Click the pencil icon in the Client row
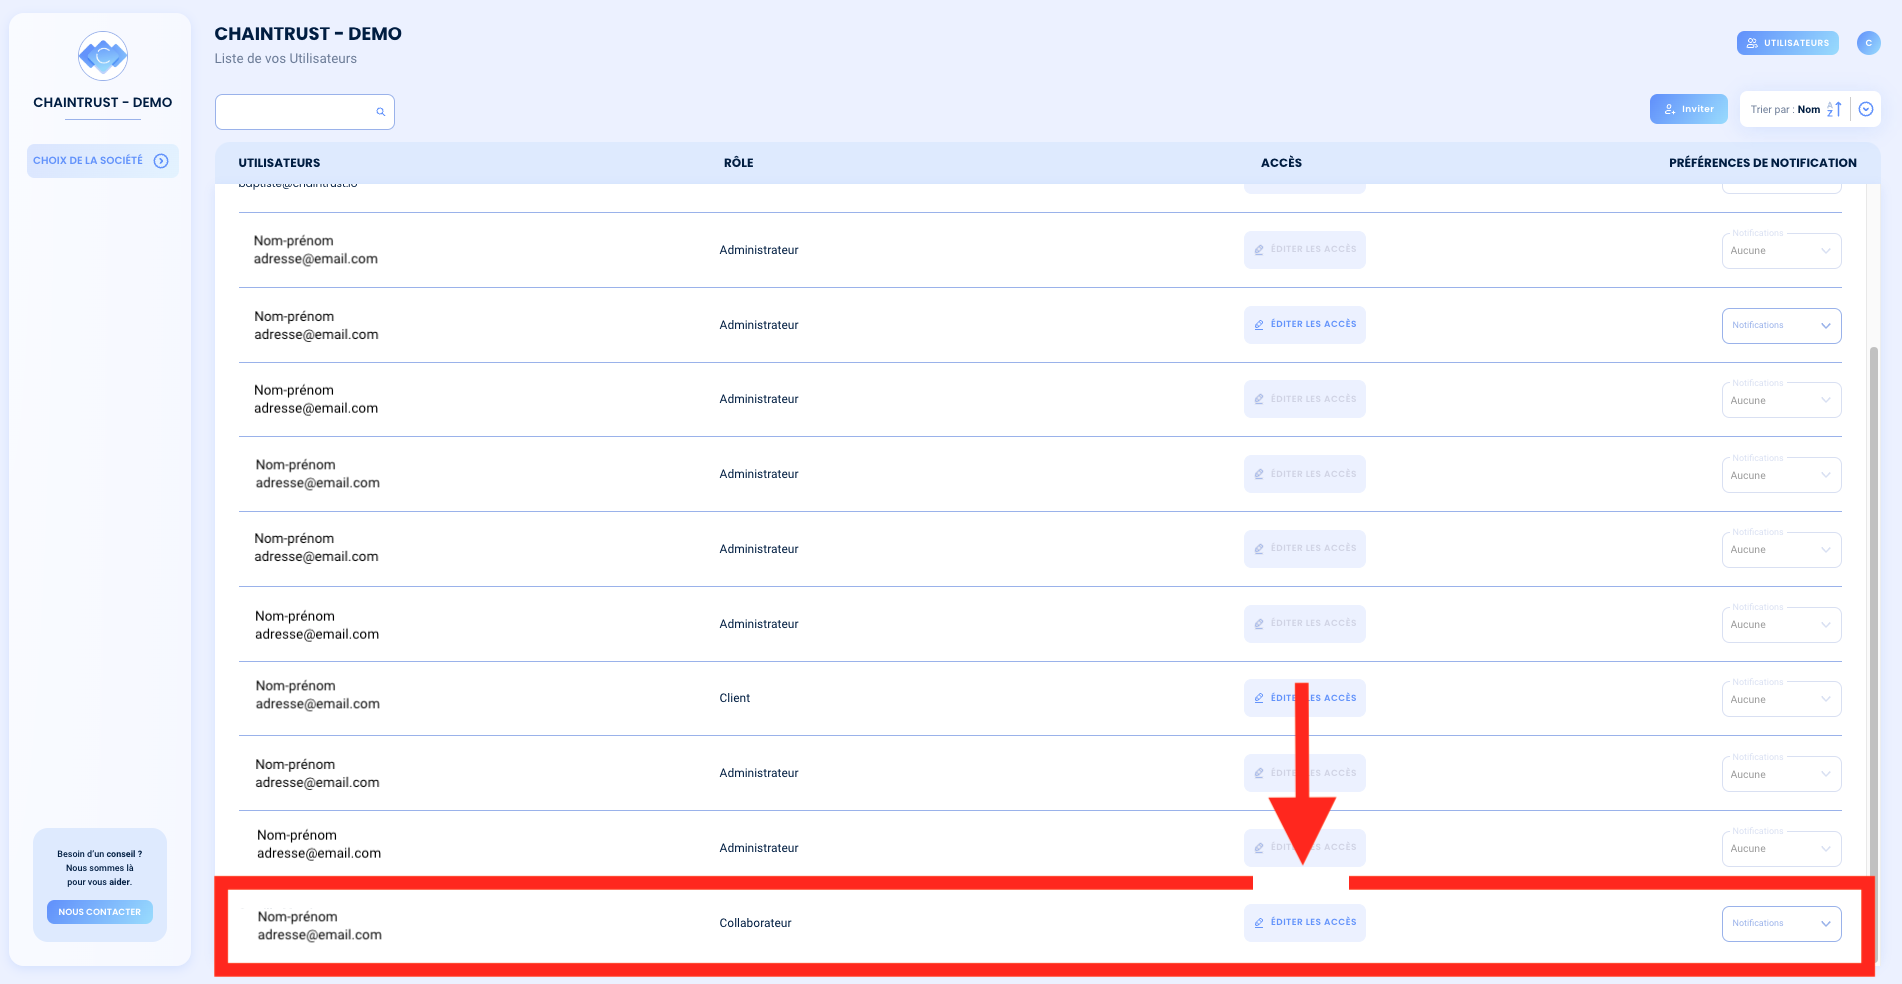This screenshot has width=1902, height=984. [1259, 698]
